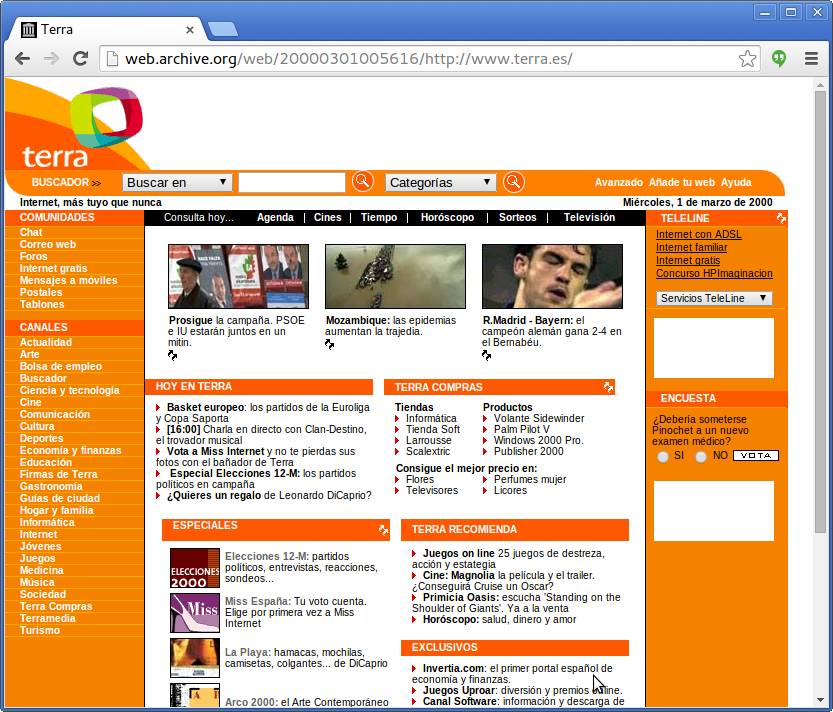The width and height of the screenshot is (833, 712).
Task: Open 'Economía y finanzas' channel
Action: click(71, 450)
